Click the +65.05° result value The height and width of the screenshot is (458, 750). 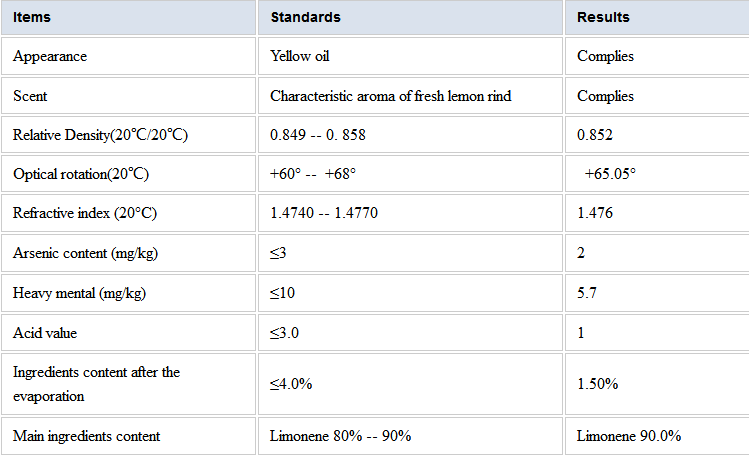610,174
